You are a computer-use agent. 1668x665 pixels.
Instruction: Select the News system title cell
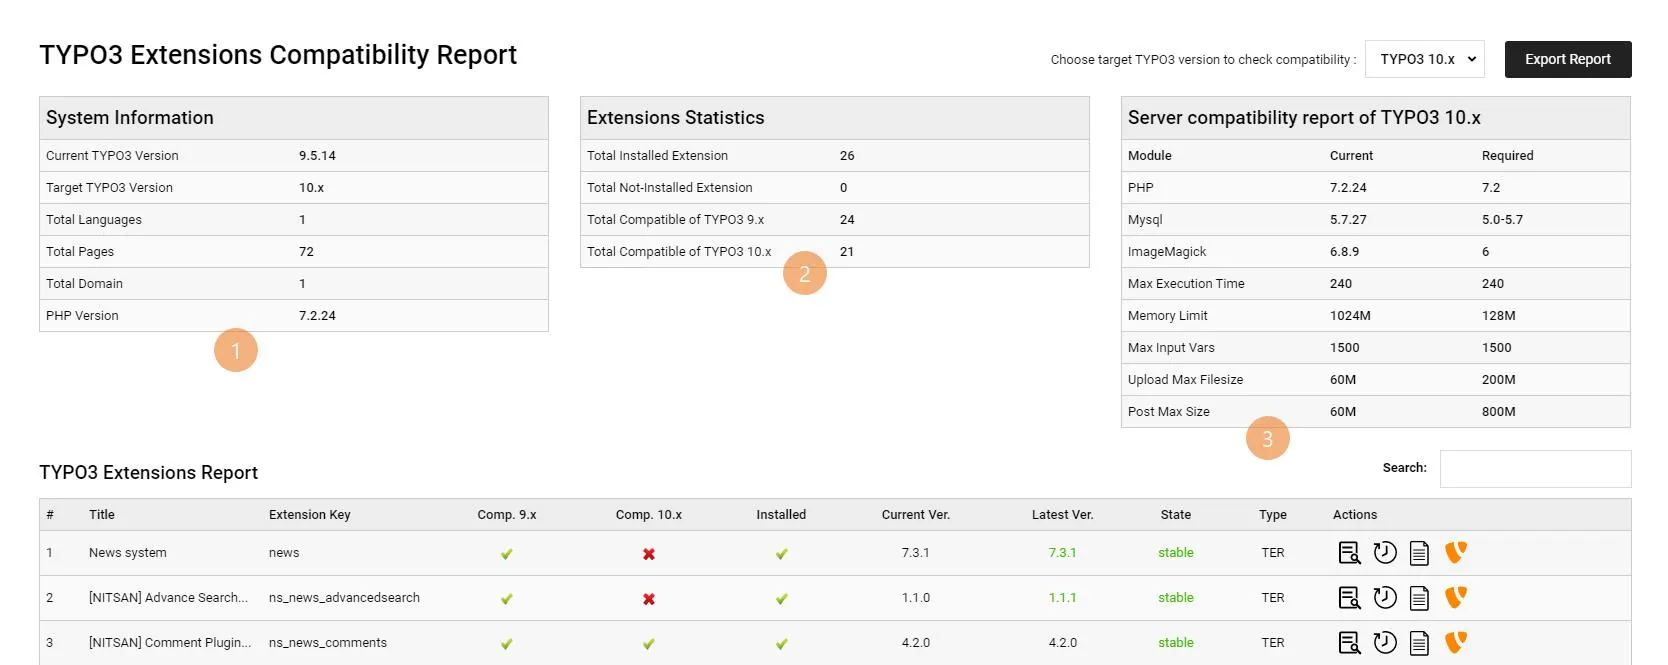[128, 553]
